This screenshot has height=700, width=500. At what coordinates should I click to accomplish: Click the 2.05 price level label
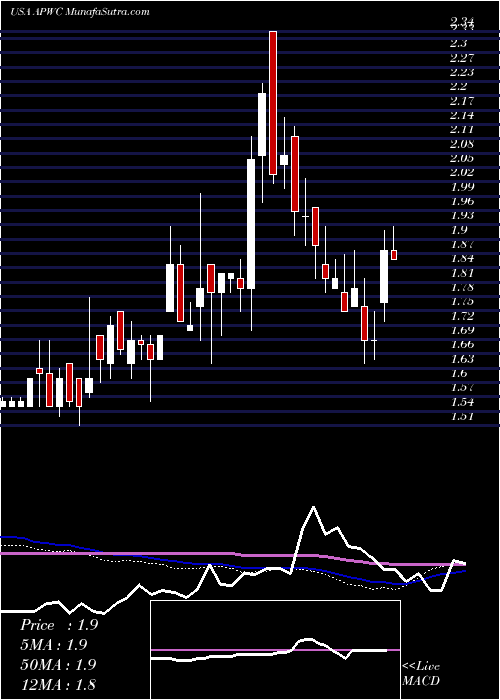[462, 158]
